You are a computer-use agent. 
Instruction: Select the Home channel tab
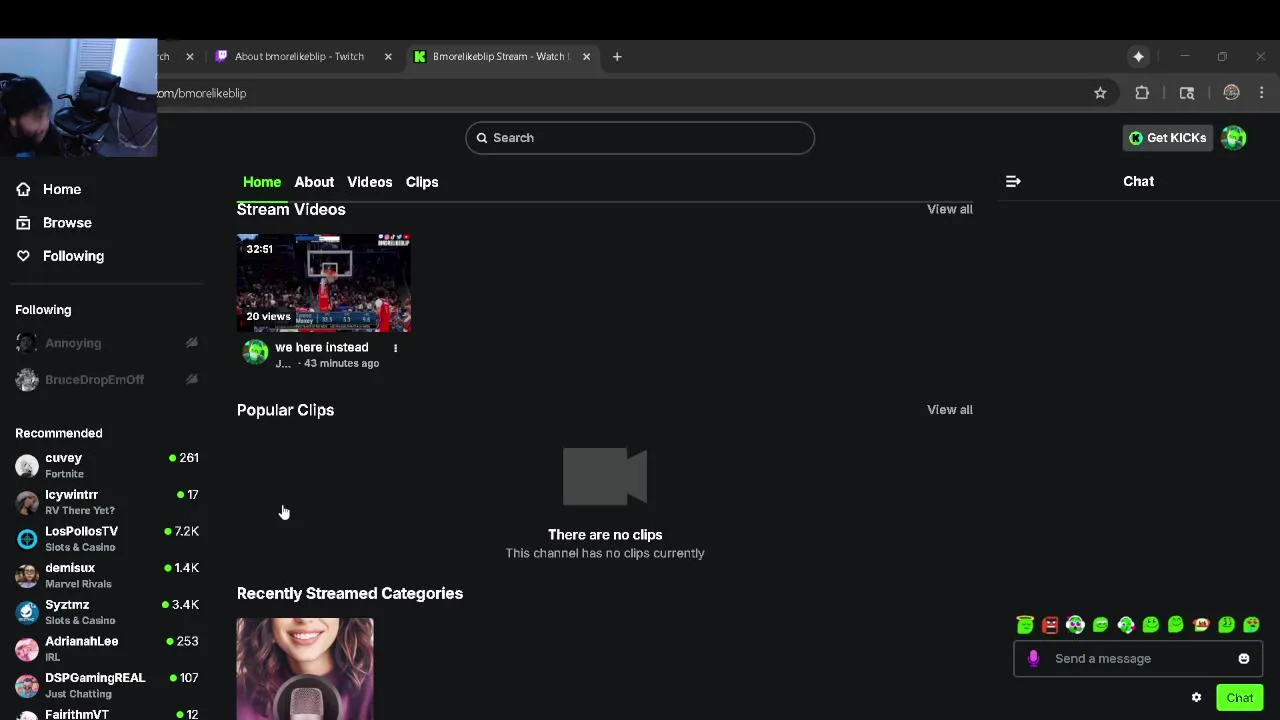pyautogui.click(x=262, y=182)
